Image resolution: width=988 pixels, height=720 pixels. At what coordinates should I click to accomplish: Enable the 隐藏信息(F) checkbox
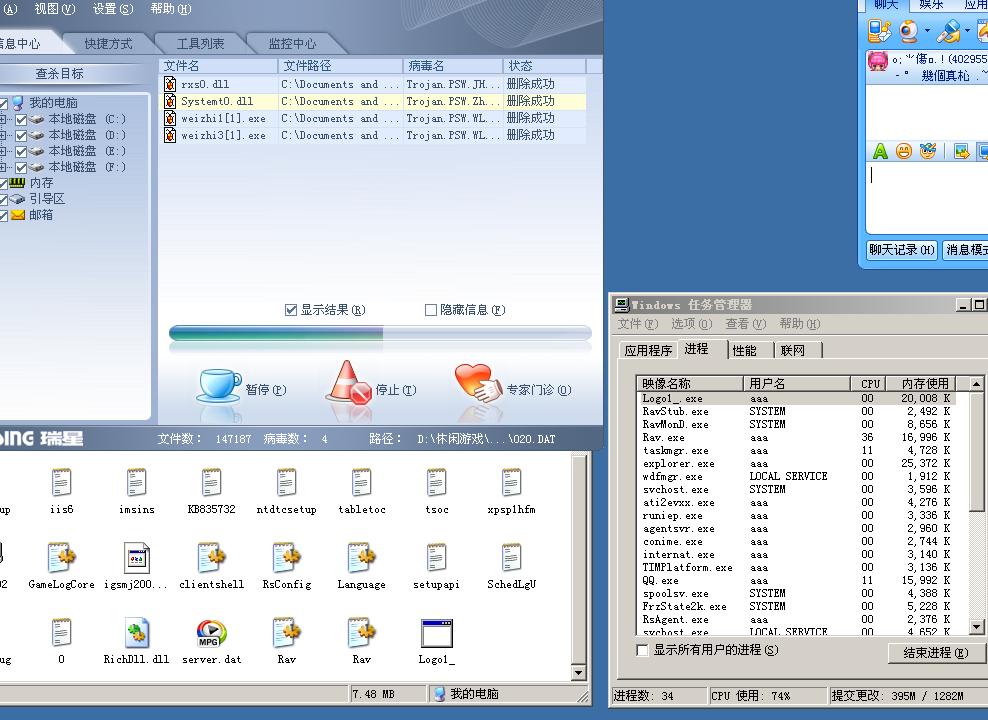(x=430, y=310)
